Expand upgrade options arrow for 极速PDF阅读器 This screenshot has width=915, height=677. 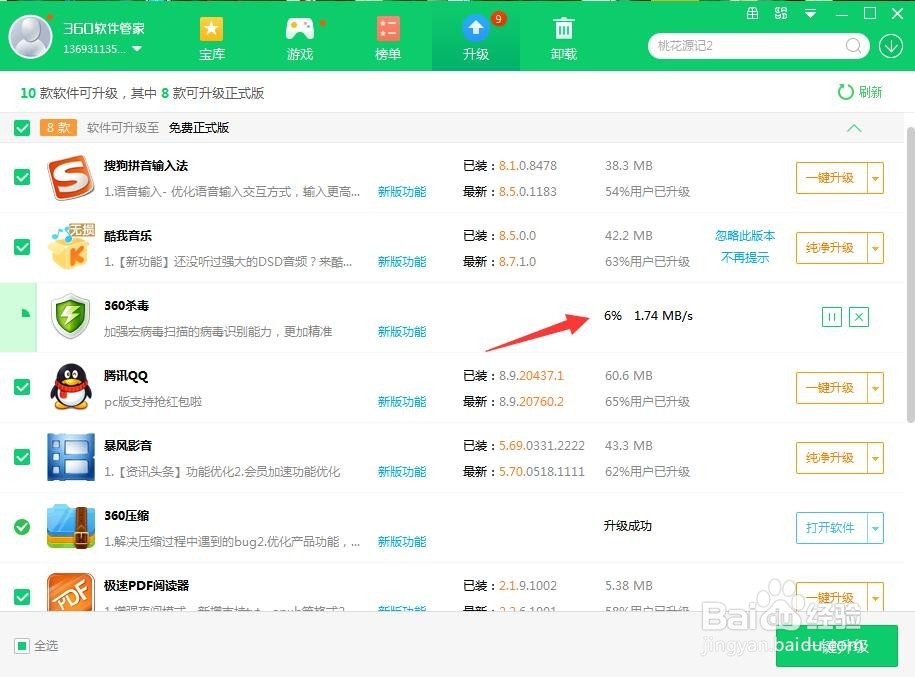tap(875, 597)
